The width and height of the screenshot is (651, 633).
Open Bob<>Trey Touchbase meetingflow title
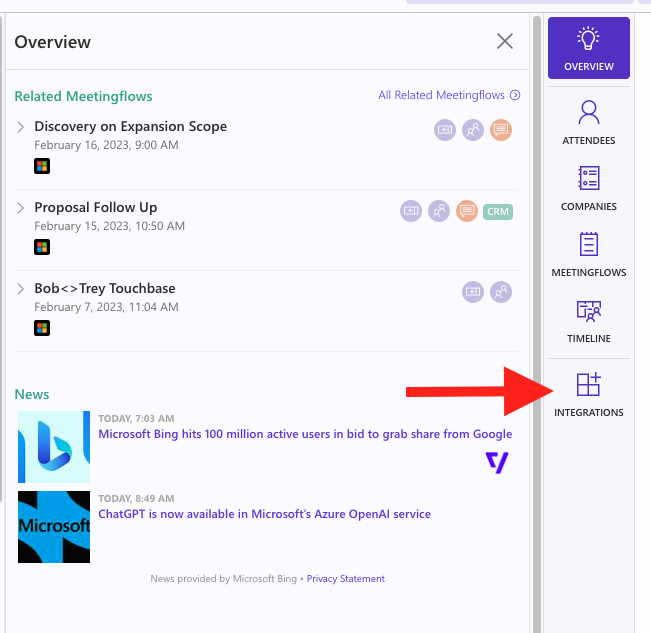pyautogui.click(x=105, y=288)
